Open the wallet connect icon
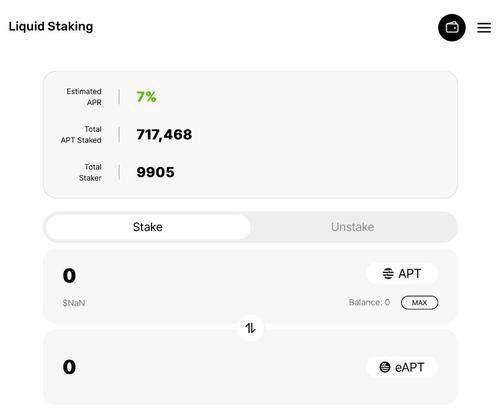Viewport: 500px width, 412px height. pos(452,28)
